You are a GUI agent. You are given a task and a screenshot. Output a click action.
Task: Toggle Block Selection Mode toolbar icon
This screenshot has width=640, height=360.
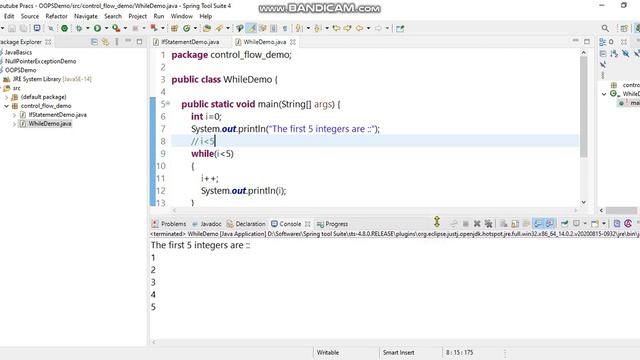pyautogui.click(x=273, y=28)
